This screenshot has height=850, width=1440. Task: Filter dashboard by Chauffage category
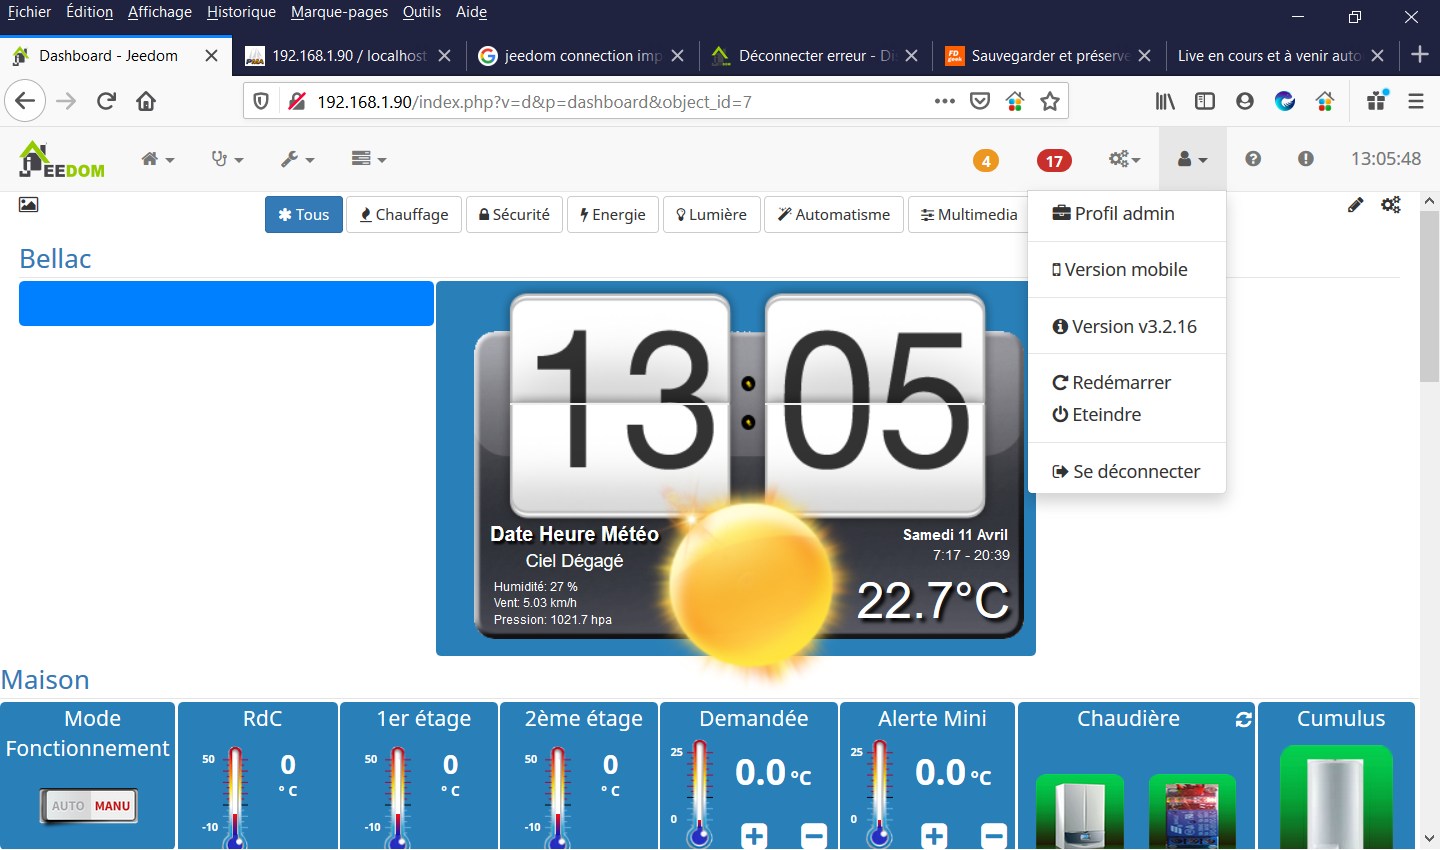(404, 215)
